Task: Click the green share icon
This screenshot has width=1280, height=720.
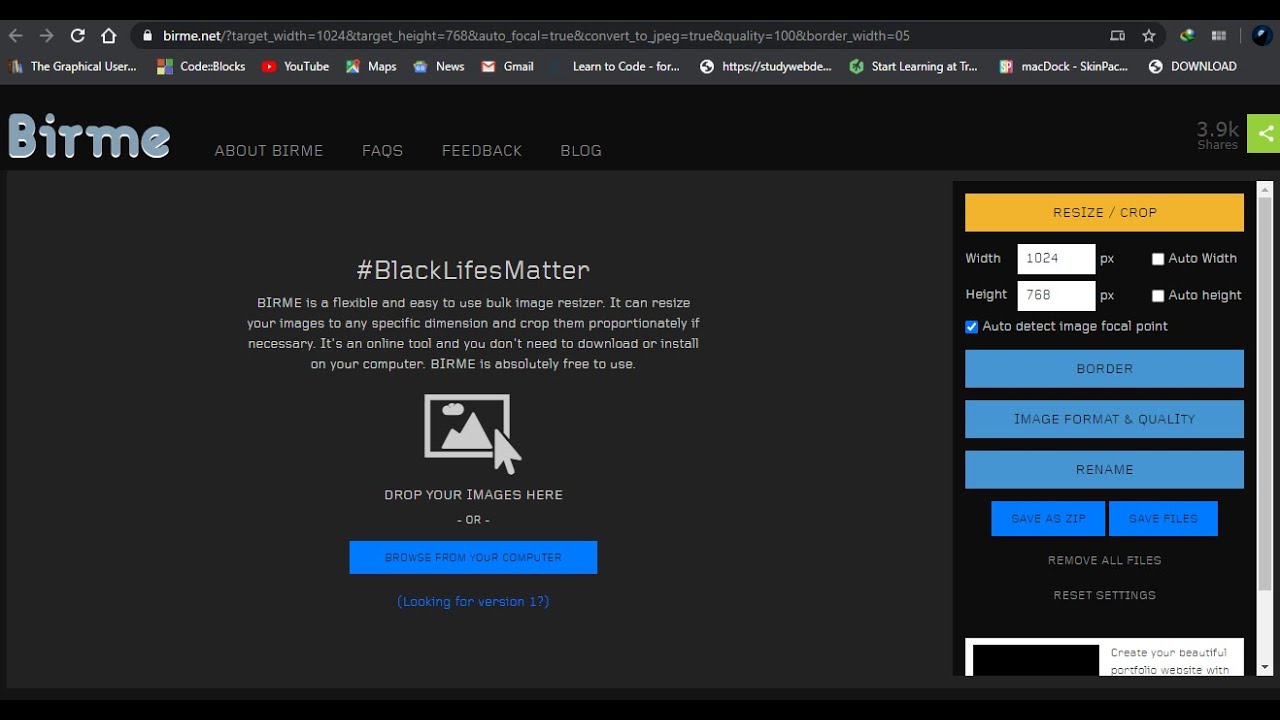Action: (x=1264, y=133)
